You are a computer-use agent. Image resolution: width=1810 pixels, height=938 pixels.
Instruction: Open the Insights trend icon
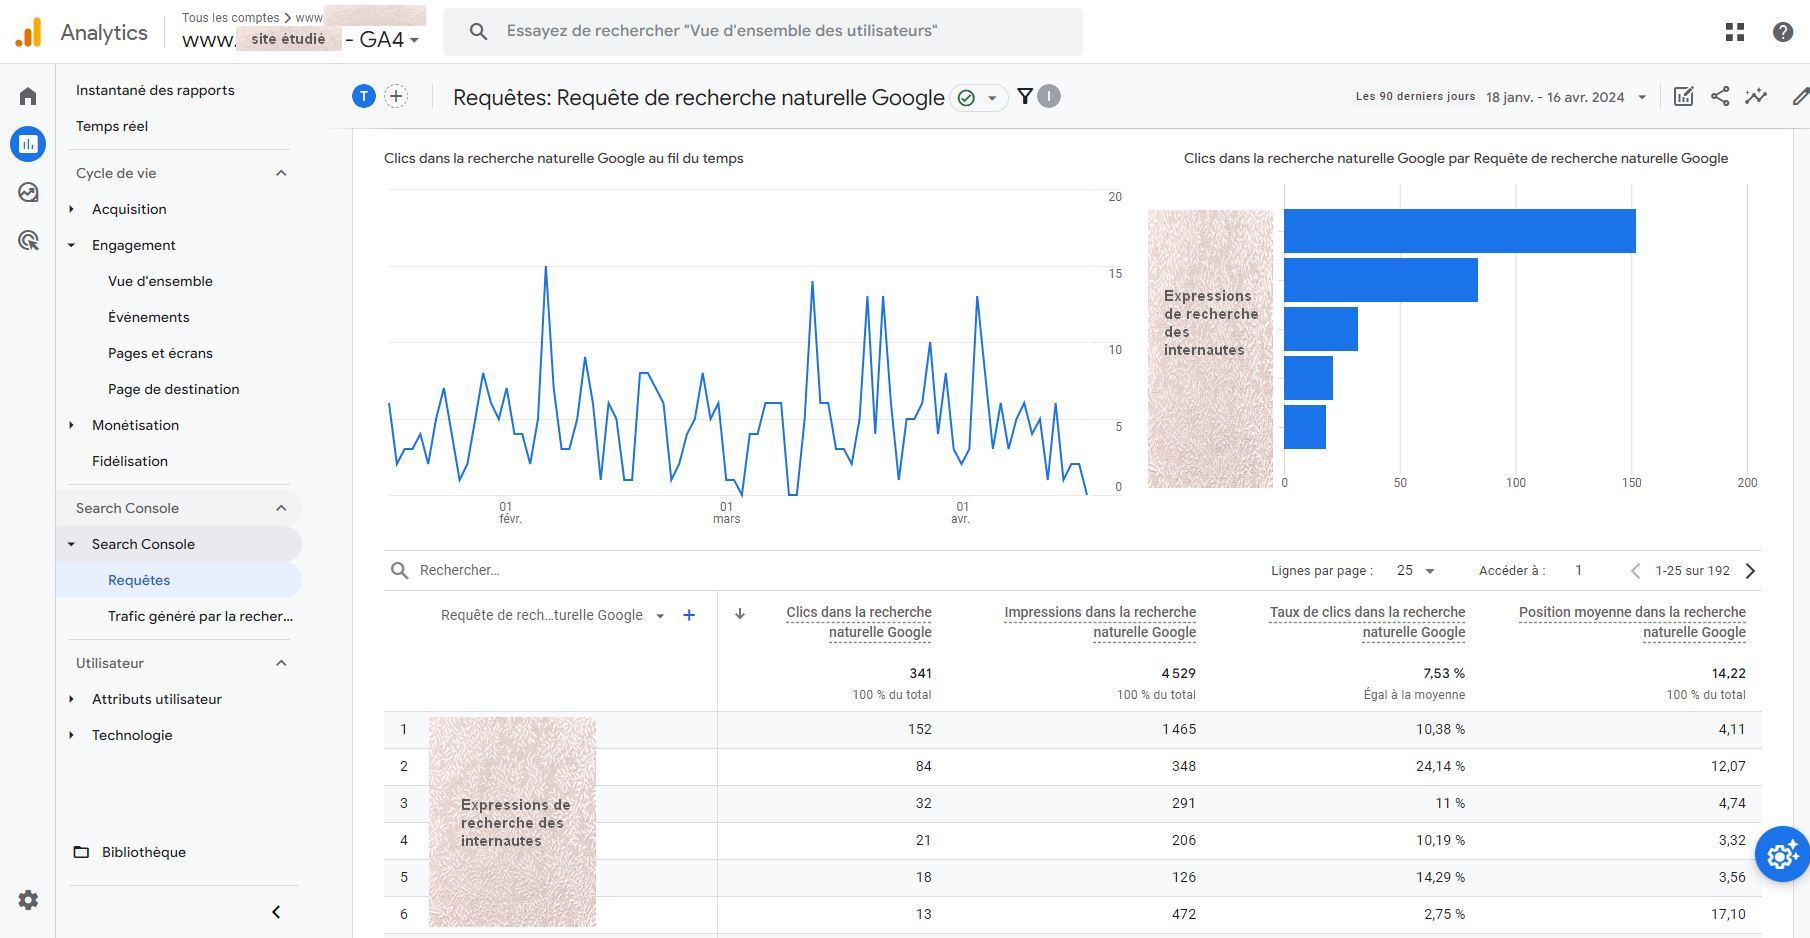pos(1756,96)
